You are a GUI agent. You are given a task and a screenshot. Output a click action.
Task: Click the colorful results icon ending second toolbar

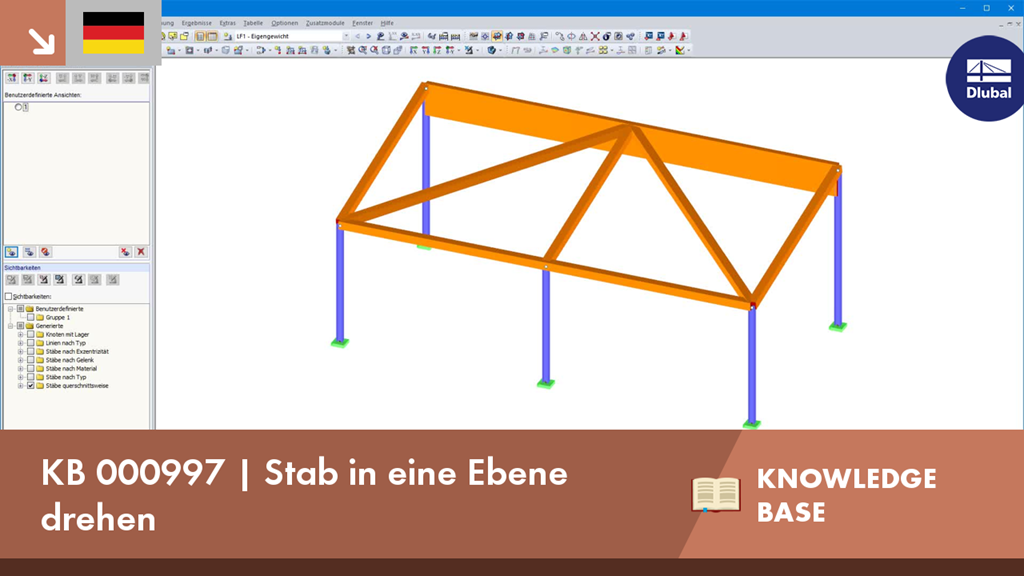pyautogui.click(x=680, y=50)
